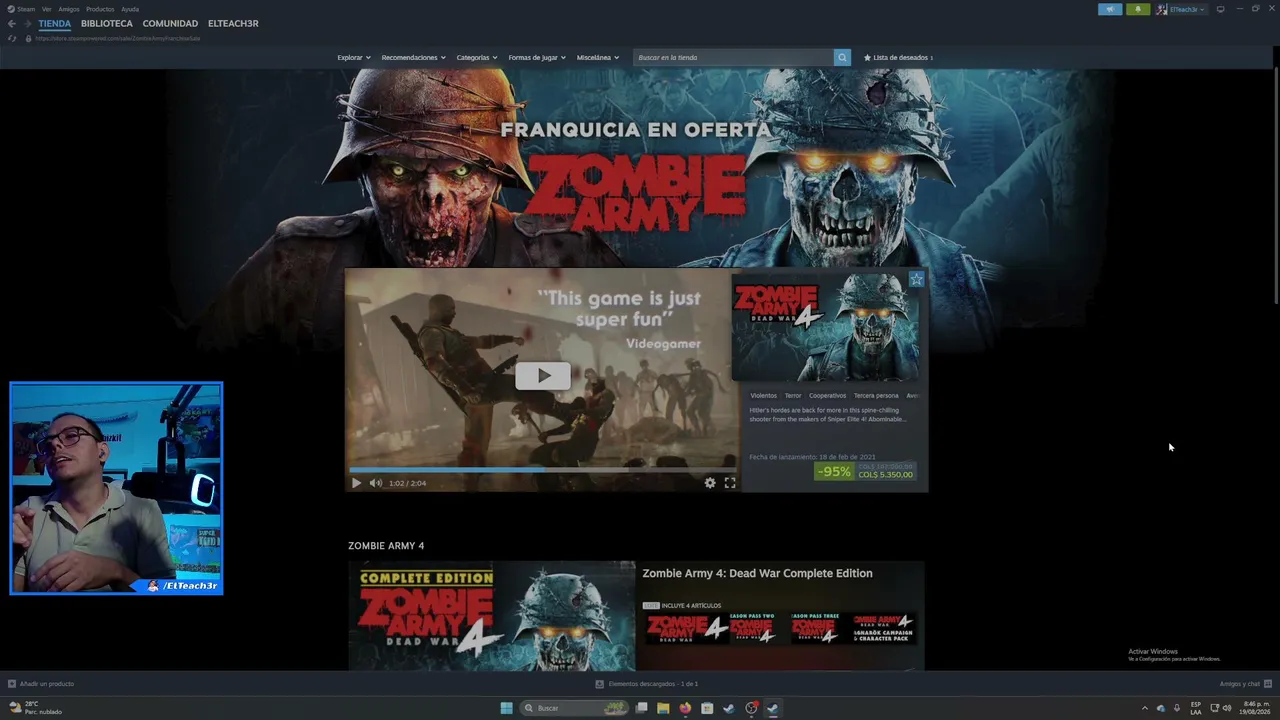Switch to the COMUNIDAD tab
Viewport: 1280px width, 720px height.
click(170, 23)
